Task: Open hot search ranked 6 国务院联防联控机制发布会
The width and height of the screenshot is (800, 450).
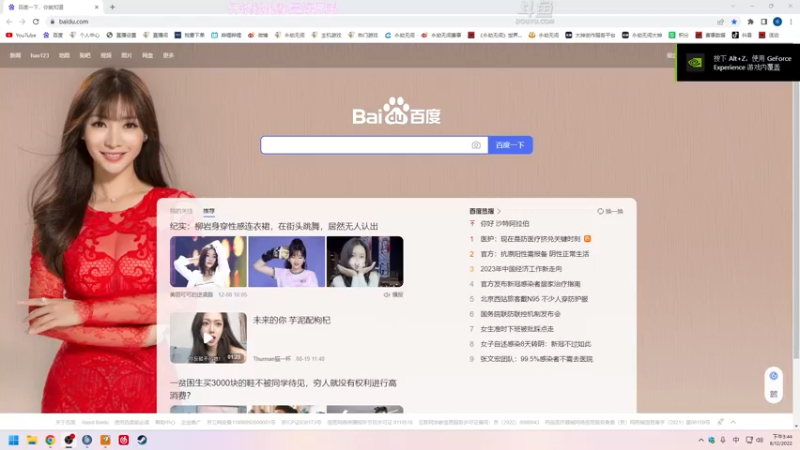Action: (x=520, y=314)
